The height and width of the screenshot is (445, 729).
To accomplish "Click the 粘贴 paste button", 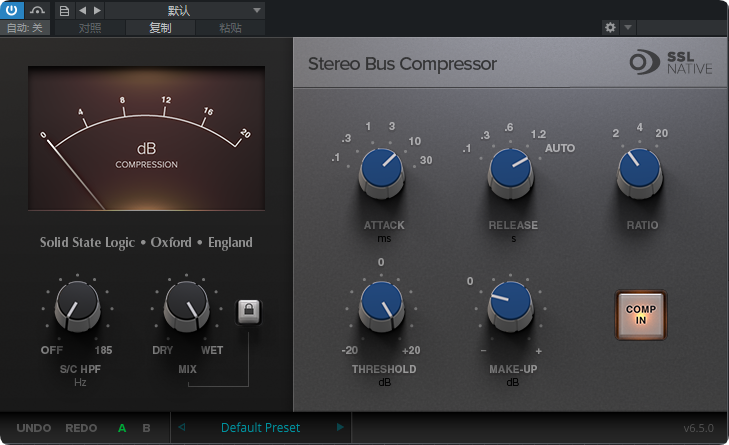I will [230, 28].
